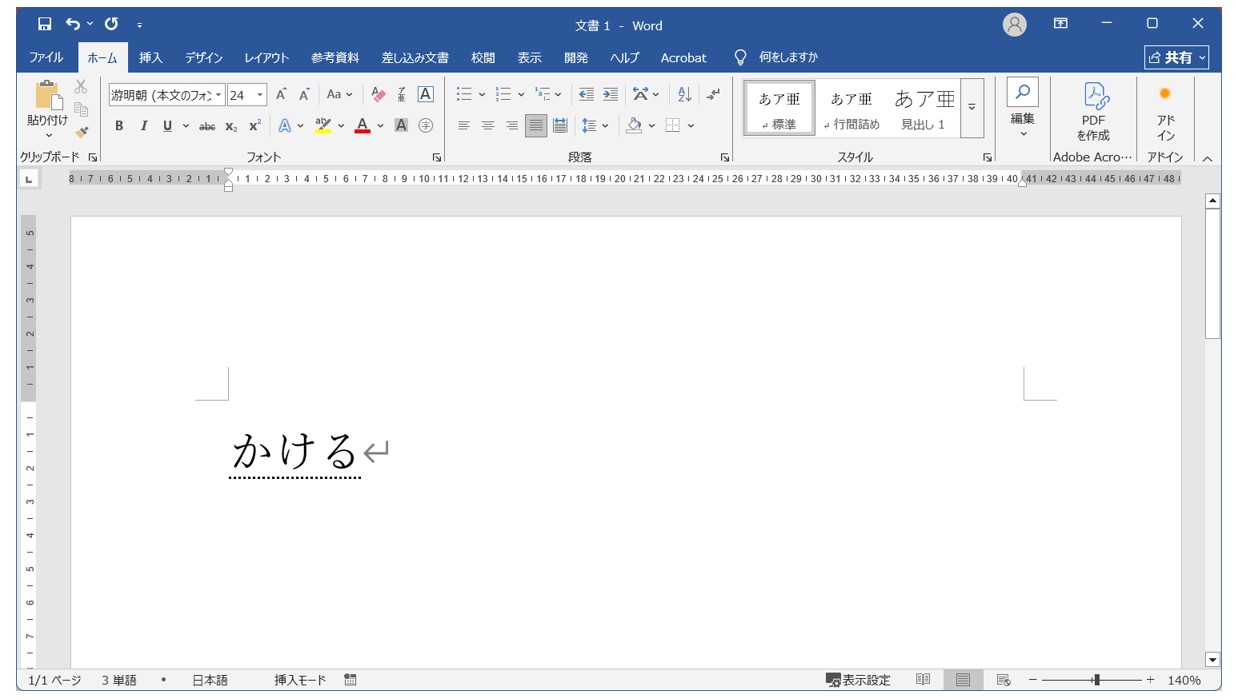The image size is (1236, 700).
Task: Redo with the repeat arrow icon
Action: [111, 24]
